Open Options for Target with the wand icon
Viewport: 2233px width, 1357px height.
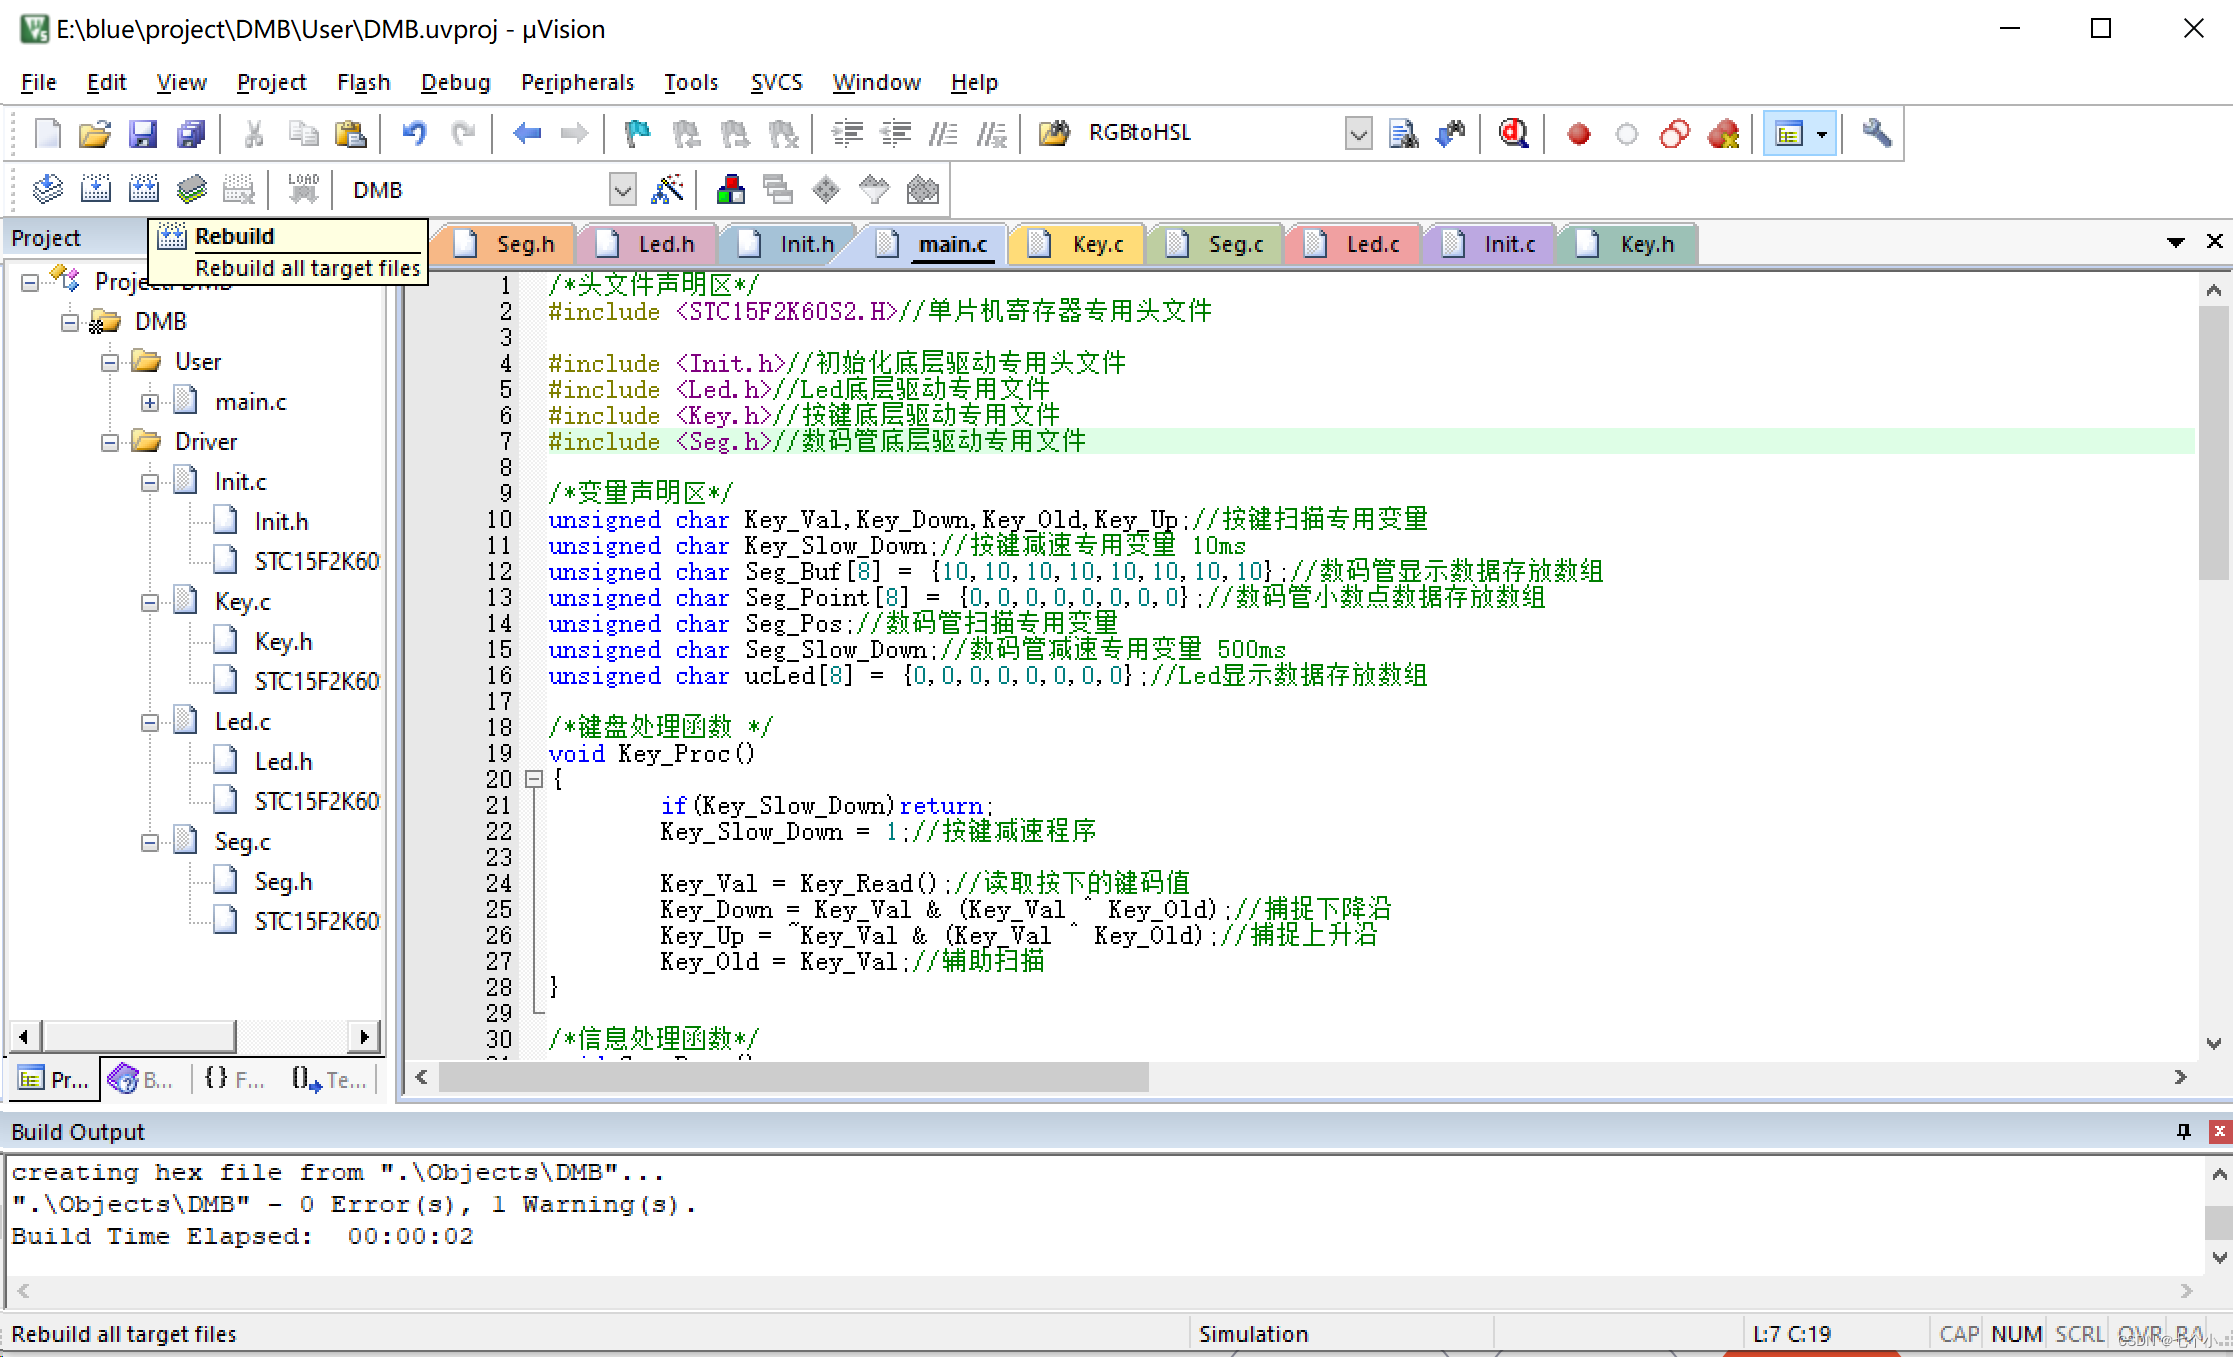pos(668,189)
